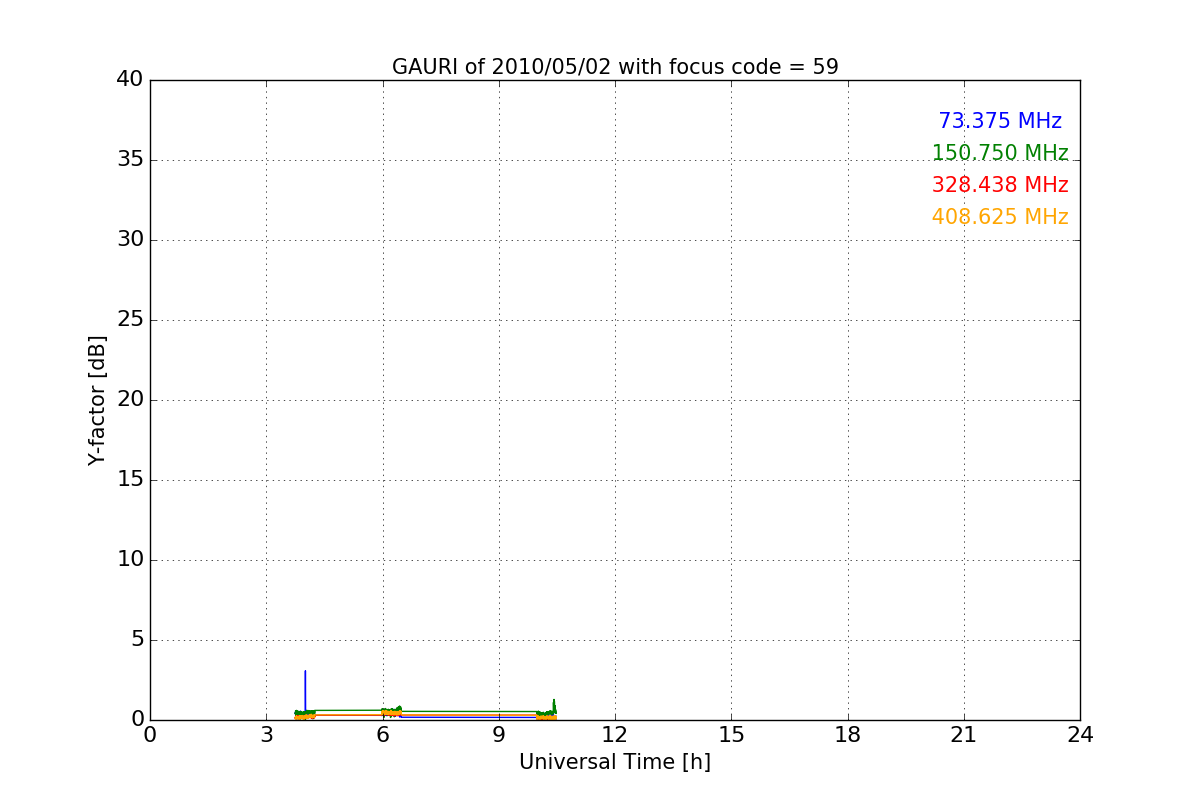
Task: Select the red '328.438 MHz' legend label
Action: click(1000, 185)
